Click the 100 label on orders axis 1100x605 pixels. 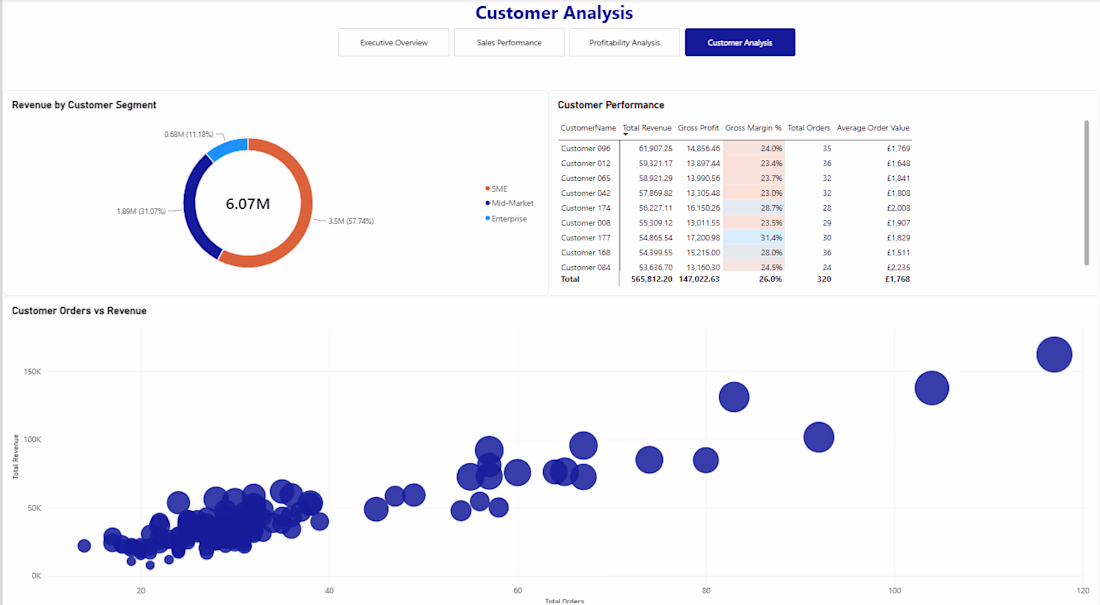[894, 590]
